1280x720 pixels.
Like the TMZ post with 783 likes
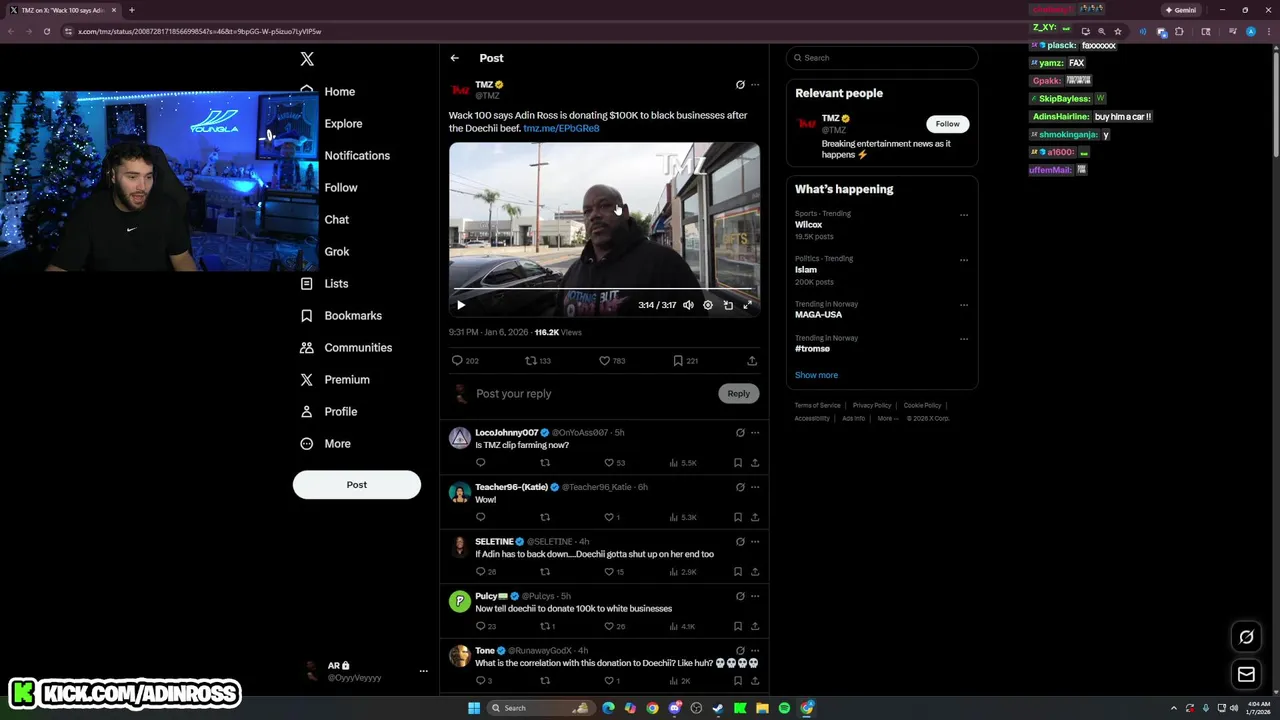coord(612,360)
